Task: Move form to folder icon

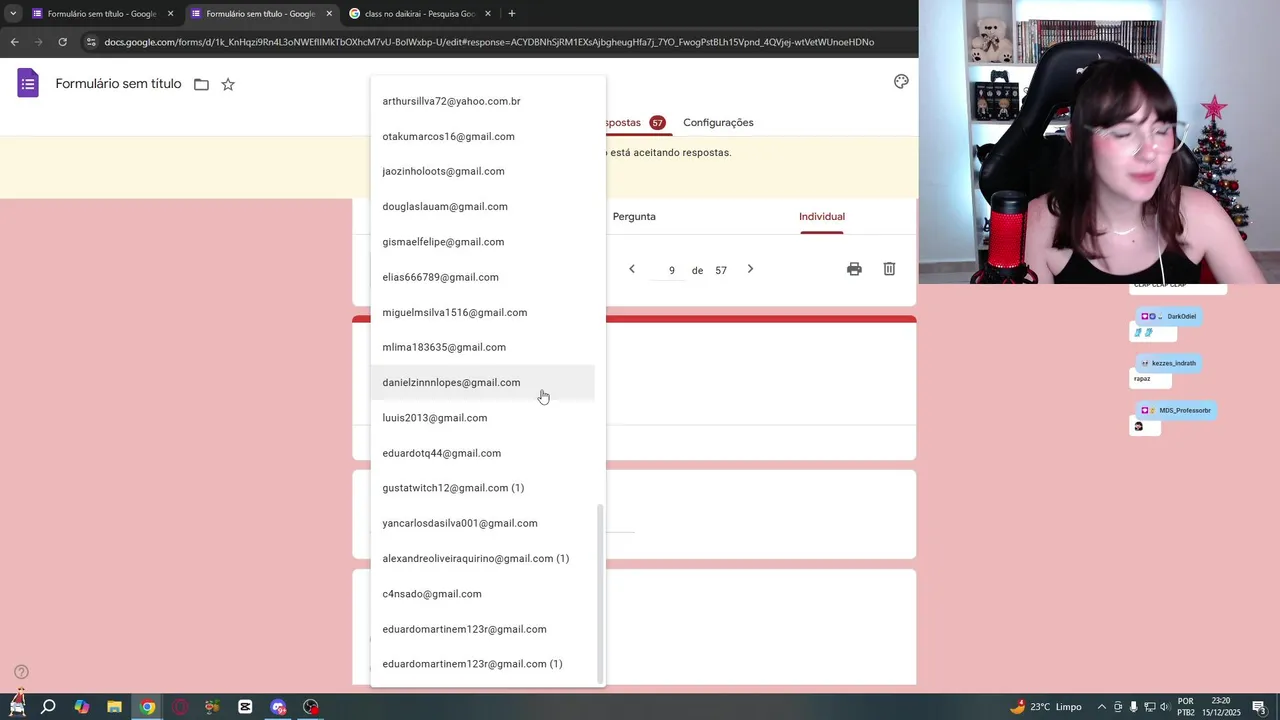Action: (201, 85)
